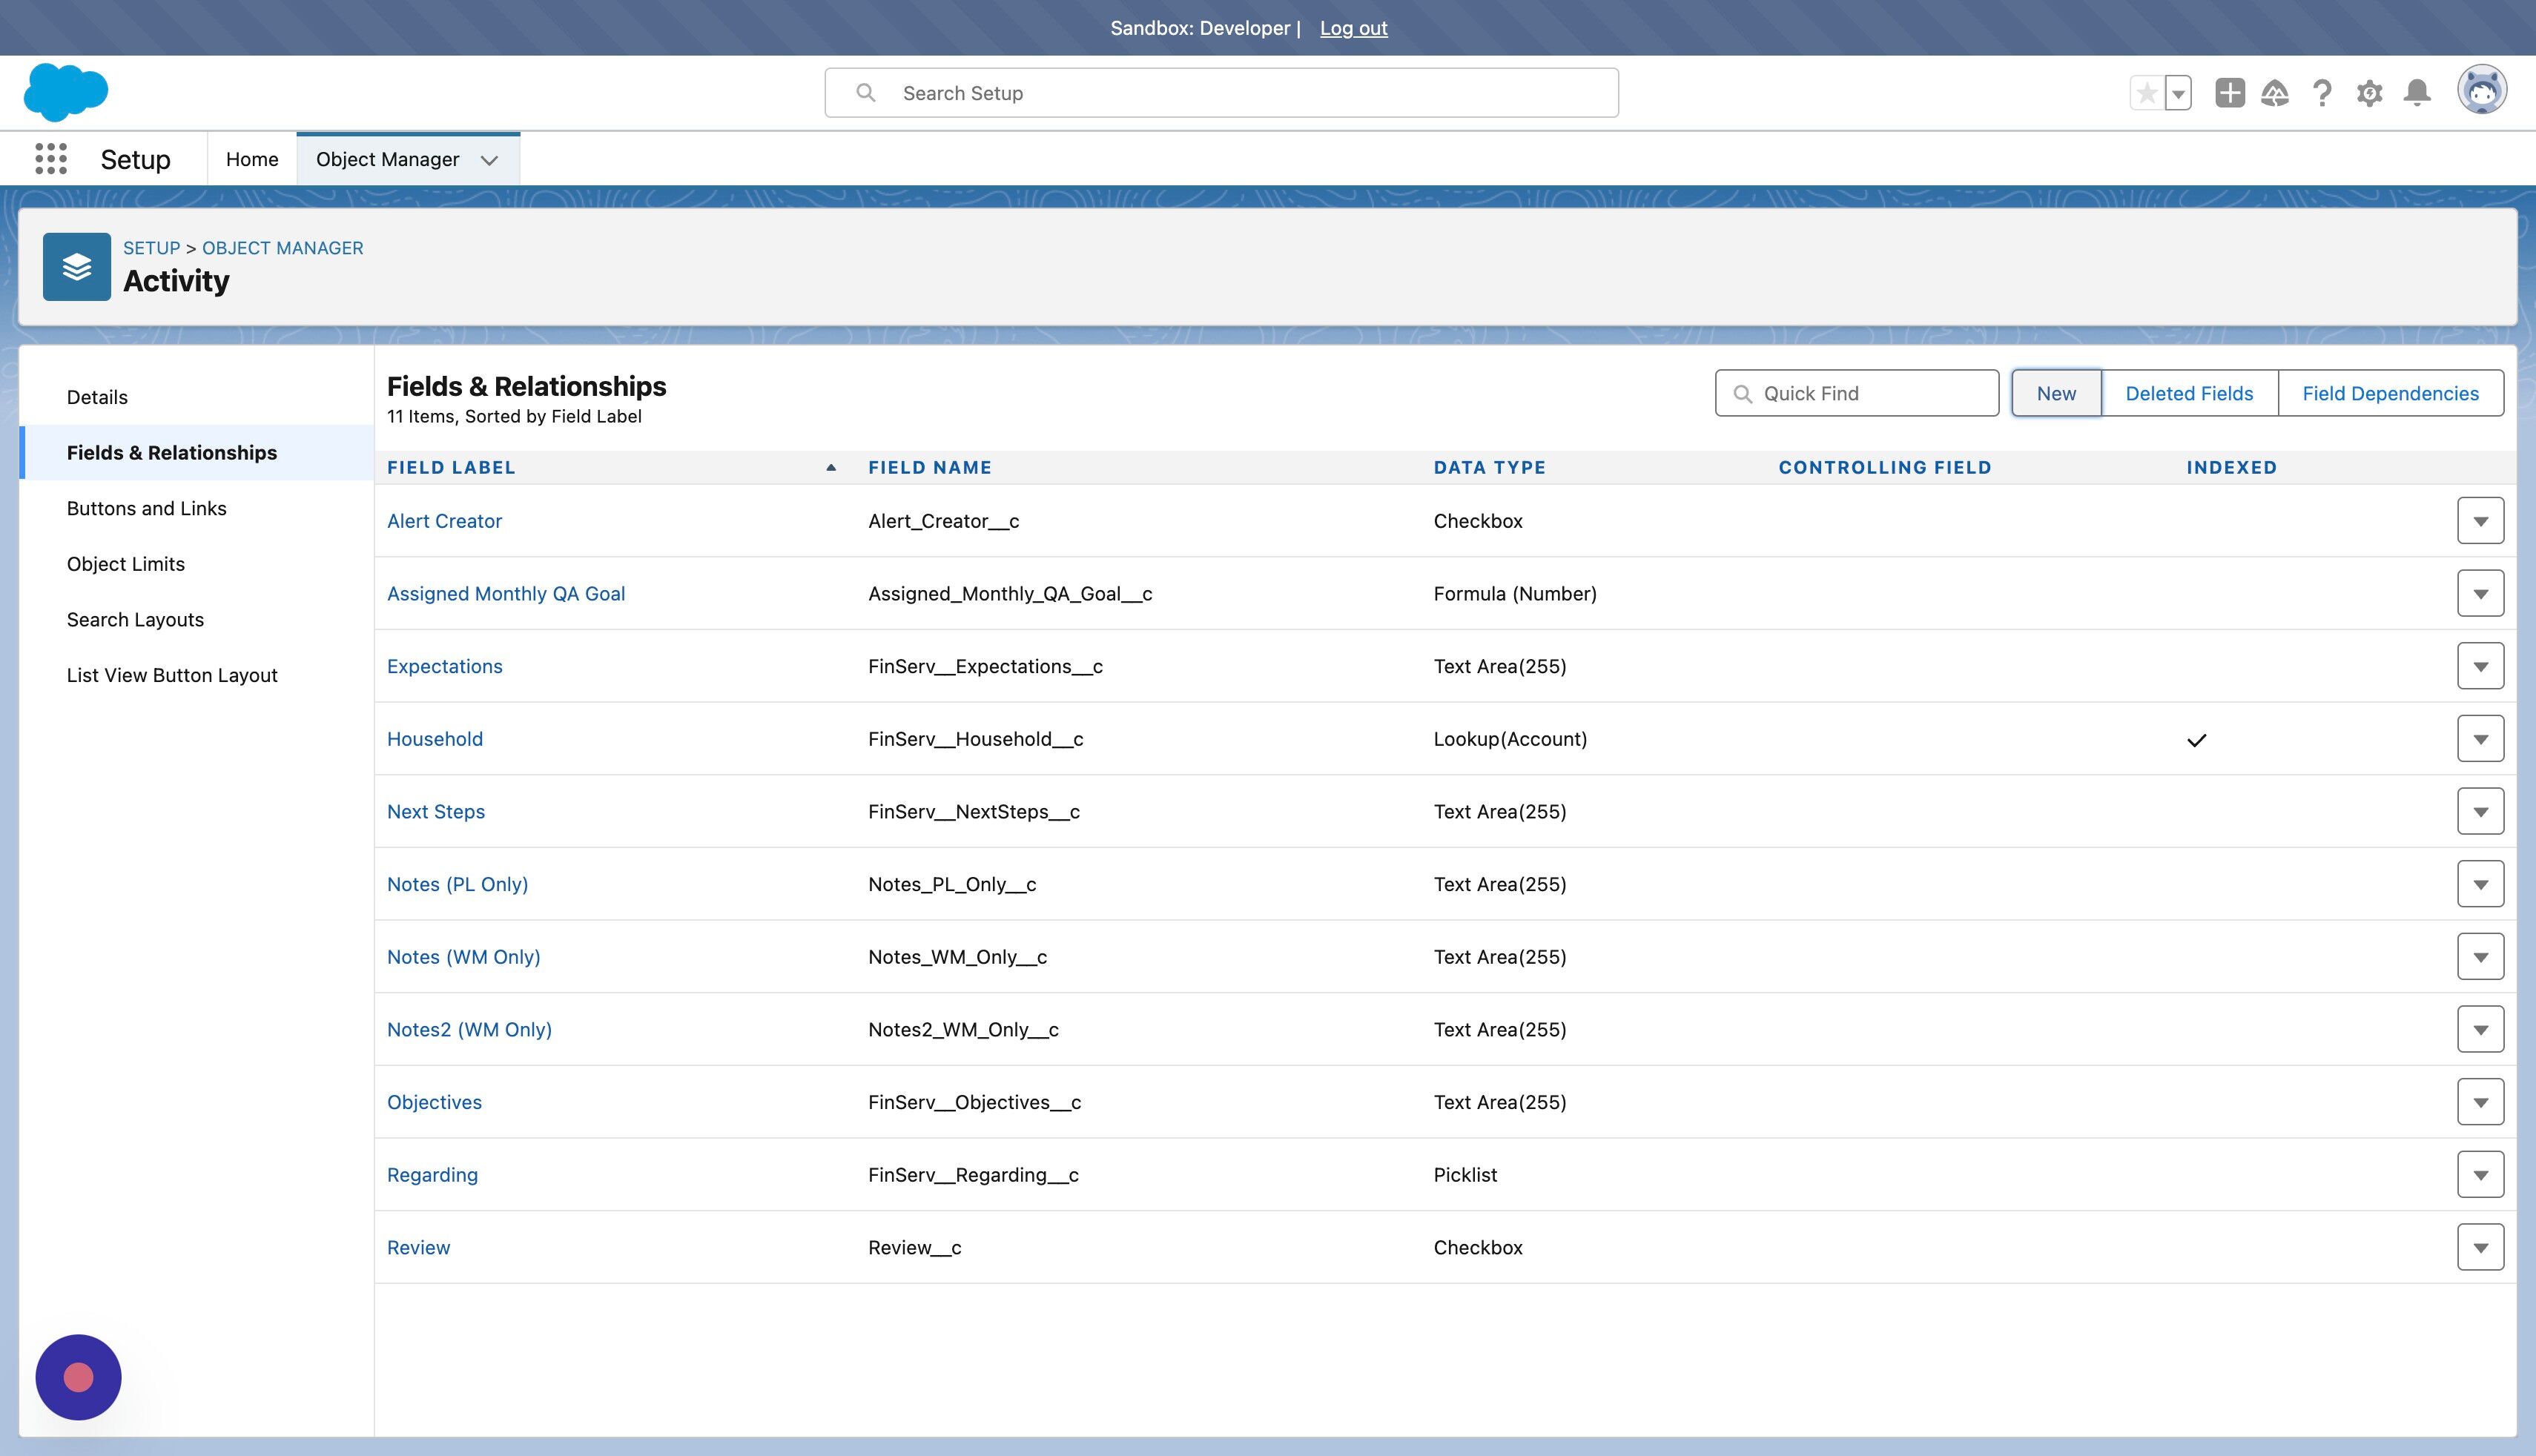Select Buttons and Links in sidebar
This screenshot has width=2536, height=1456.
(147, 508)
